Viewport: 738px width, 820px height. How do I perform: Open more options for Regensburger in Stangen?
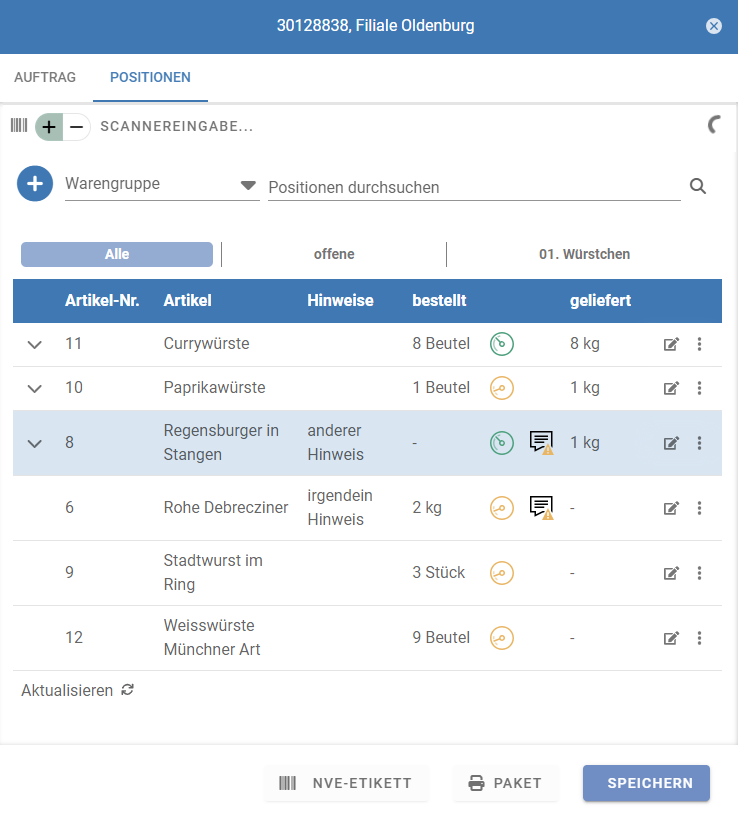[699, 443]
